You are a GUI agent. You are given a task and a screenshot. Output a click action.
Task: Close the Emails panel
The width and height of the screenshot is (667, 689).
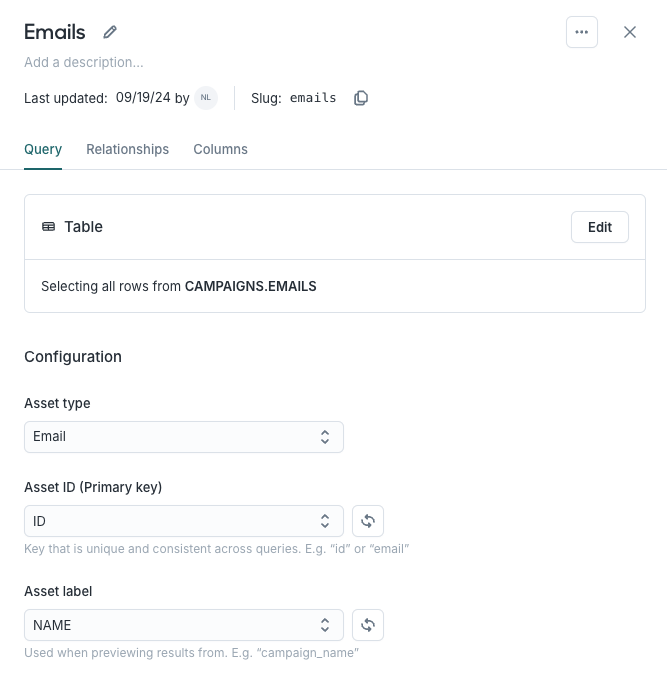630,32
